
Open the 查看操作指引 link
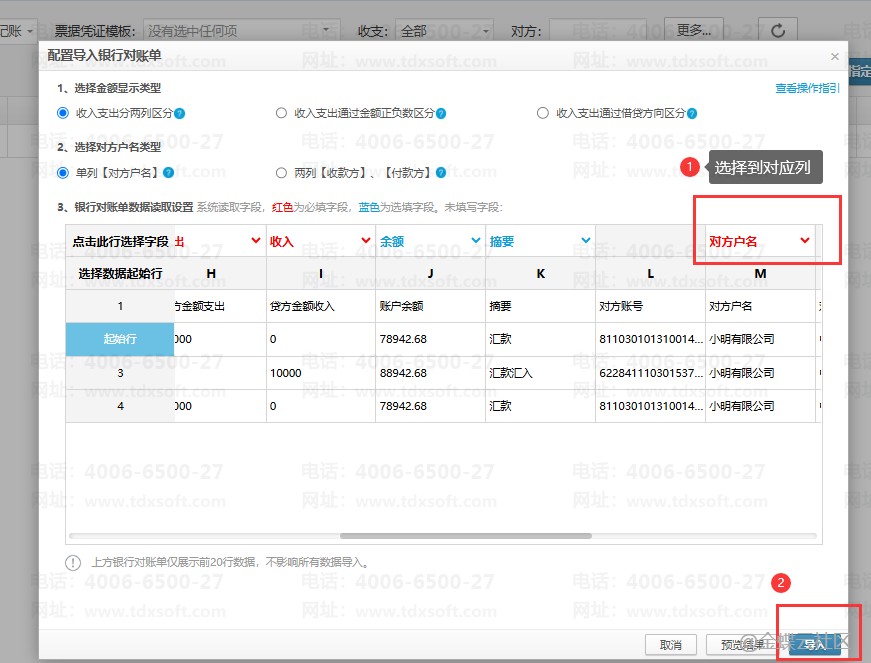coord(807,88)
